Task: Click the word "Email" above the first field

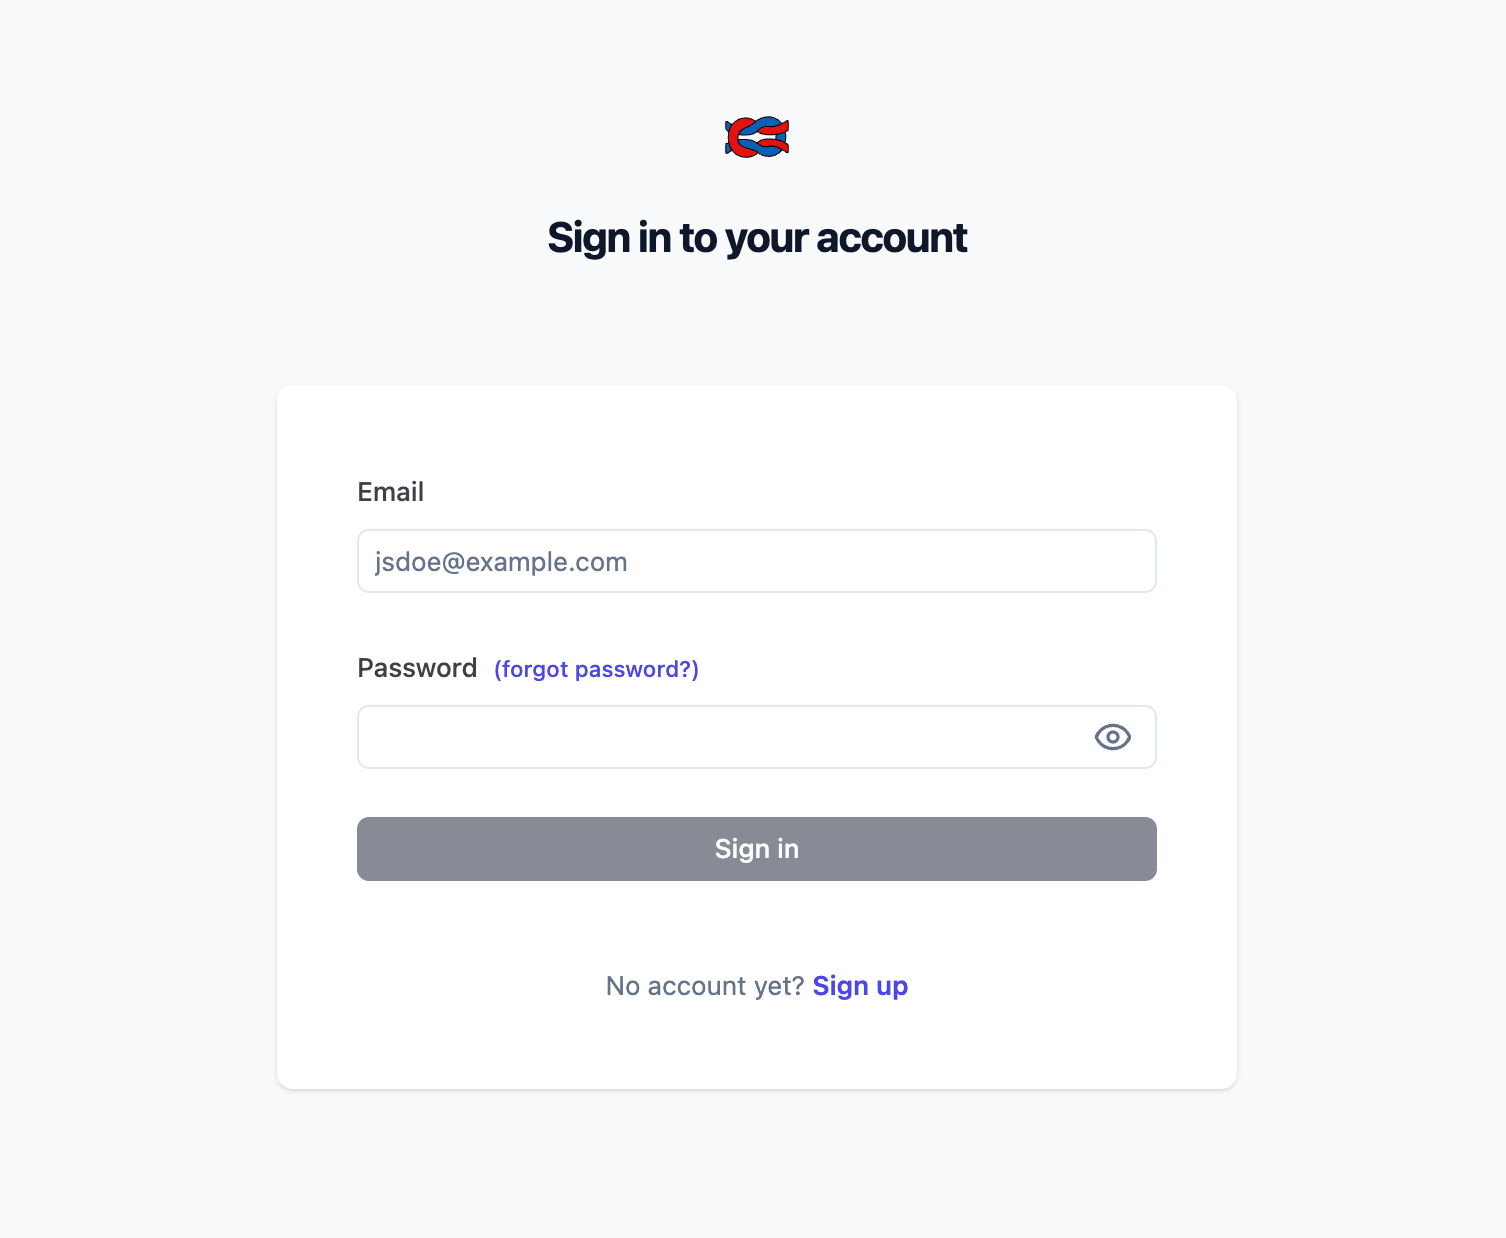Action: coord(391,492)
